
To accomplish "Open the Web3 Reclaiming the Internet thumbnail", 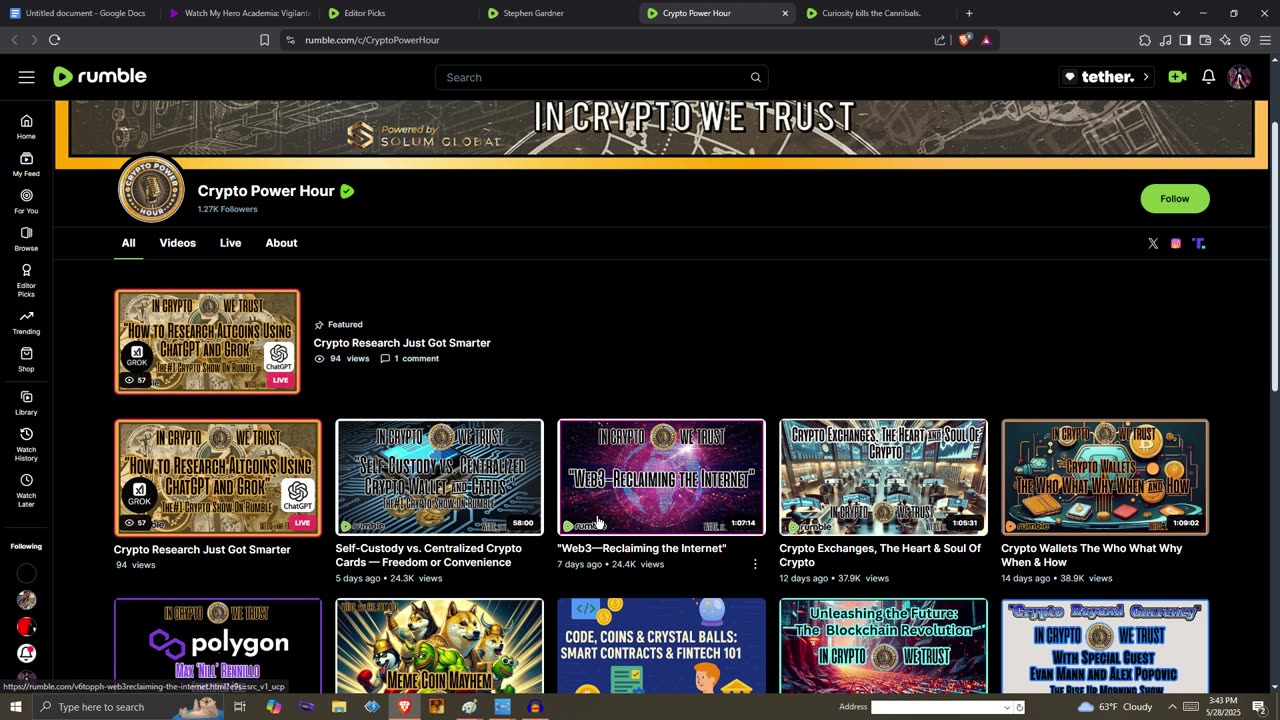I will coord(661,477).
